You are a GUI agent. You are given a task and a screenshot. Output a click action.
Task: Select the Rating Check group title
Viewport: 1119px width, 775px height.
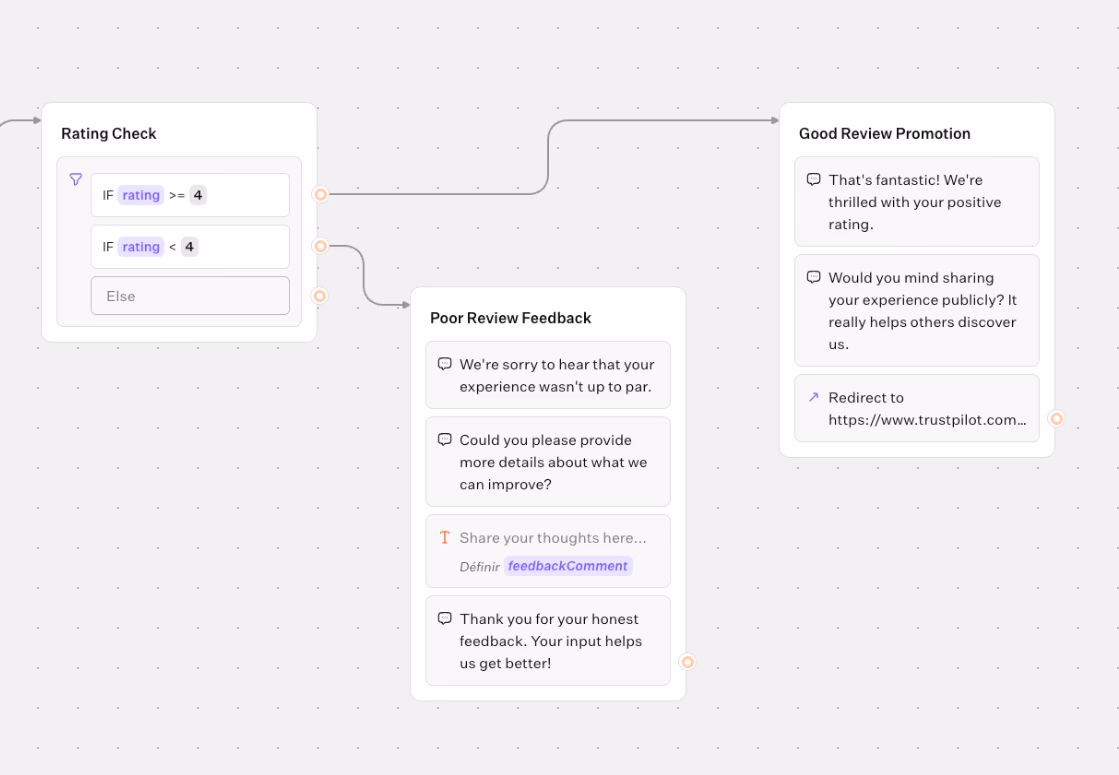(109, 134)
